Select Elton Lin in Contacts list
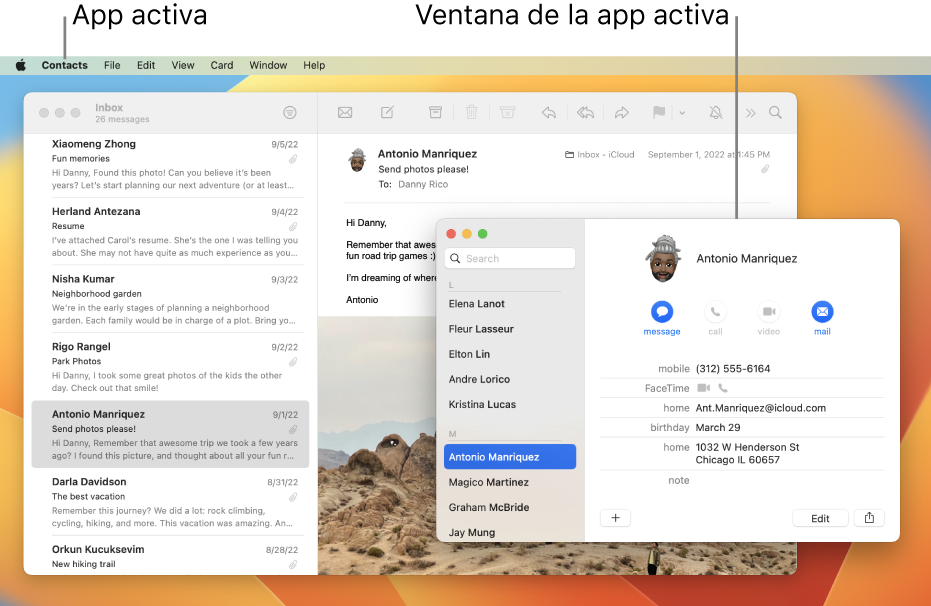The width and height of the screenshot is (931, 606). tap(469, 354)
